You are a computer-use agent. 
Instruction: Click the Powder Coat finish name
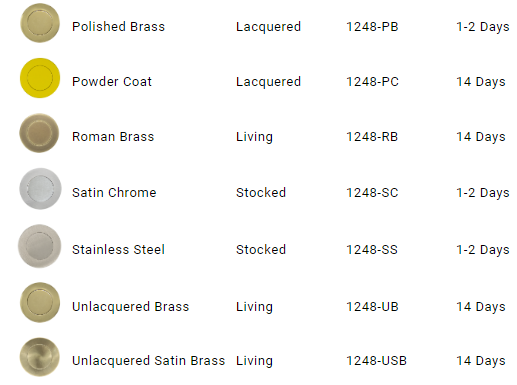112,82
